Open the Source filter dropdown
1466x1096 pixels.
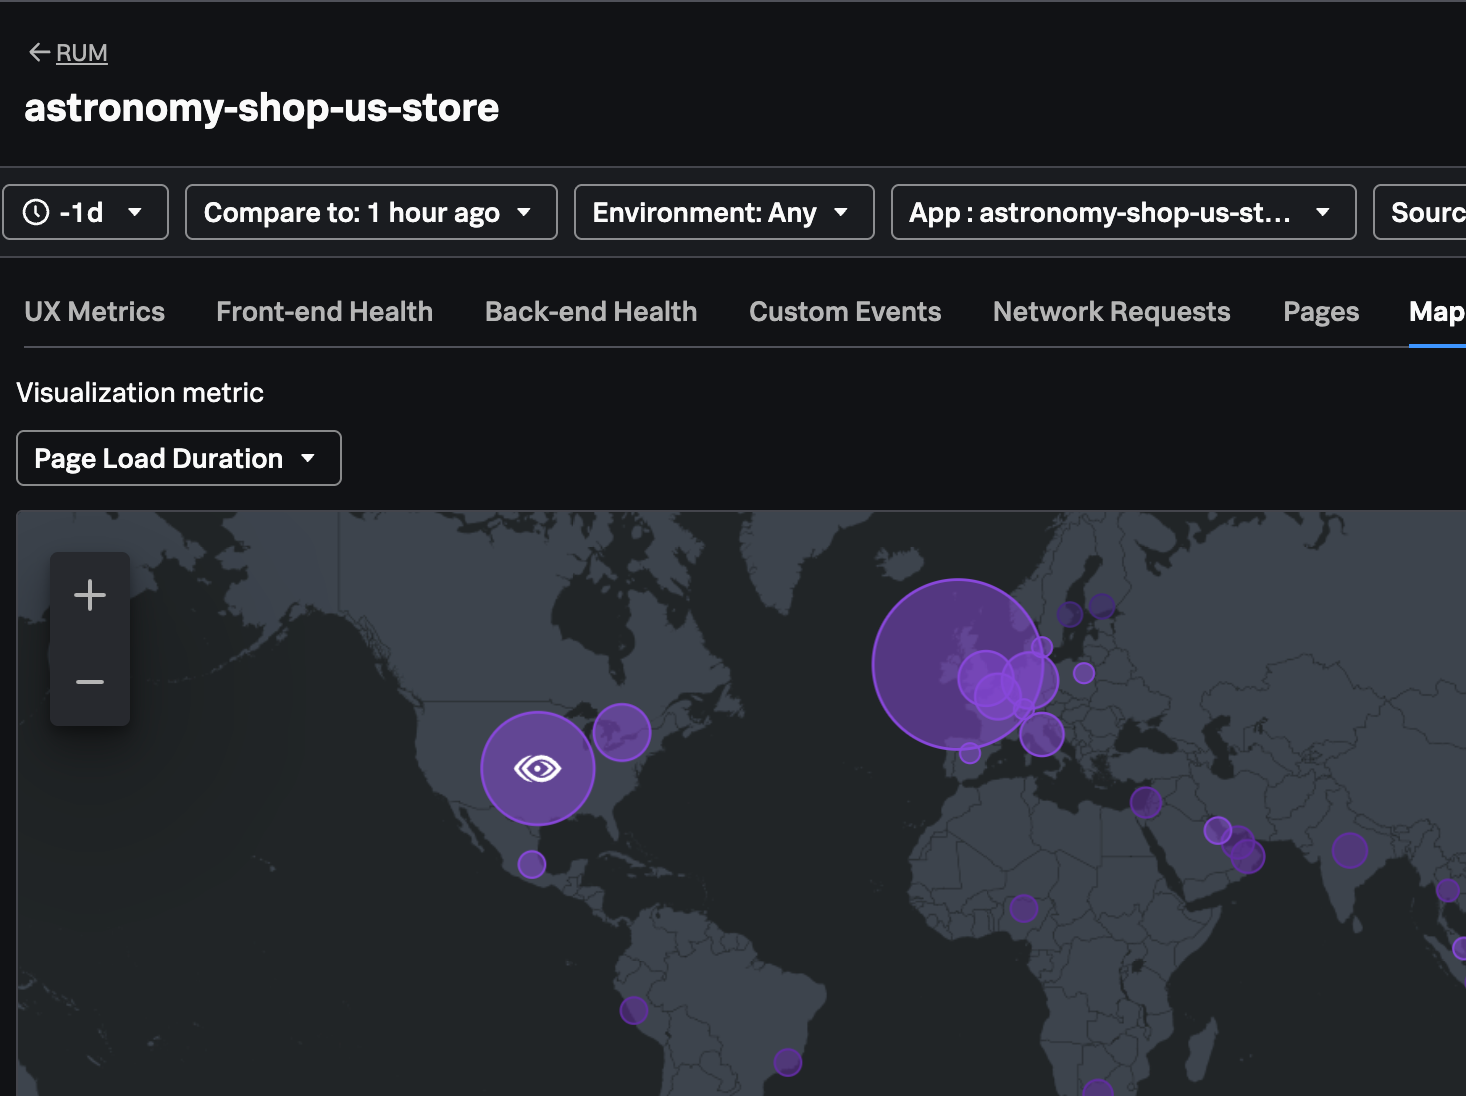[1430, 212]
